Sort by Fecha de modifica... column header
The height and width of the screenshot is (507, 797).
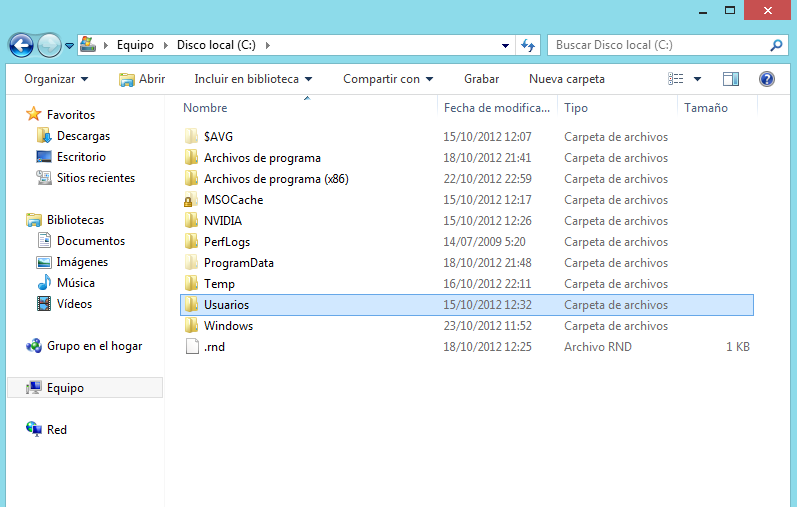(497, 108)
